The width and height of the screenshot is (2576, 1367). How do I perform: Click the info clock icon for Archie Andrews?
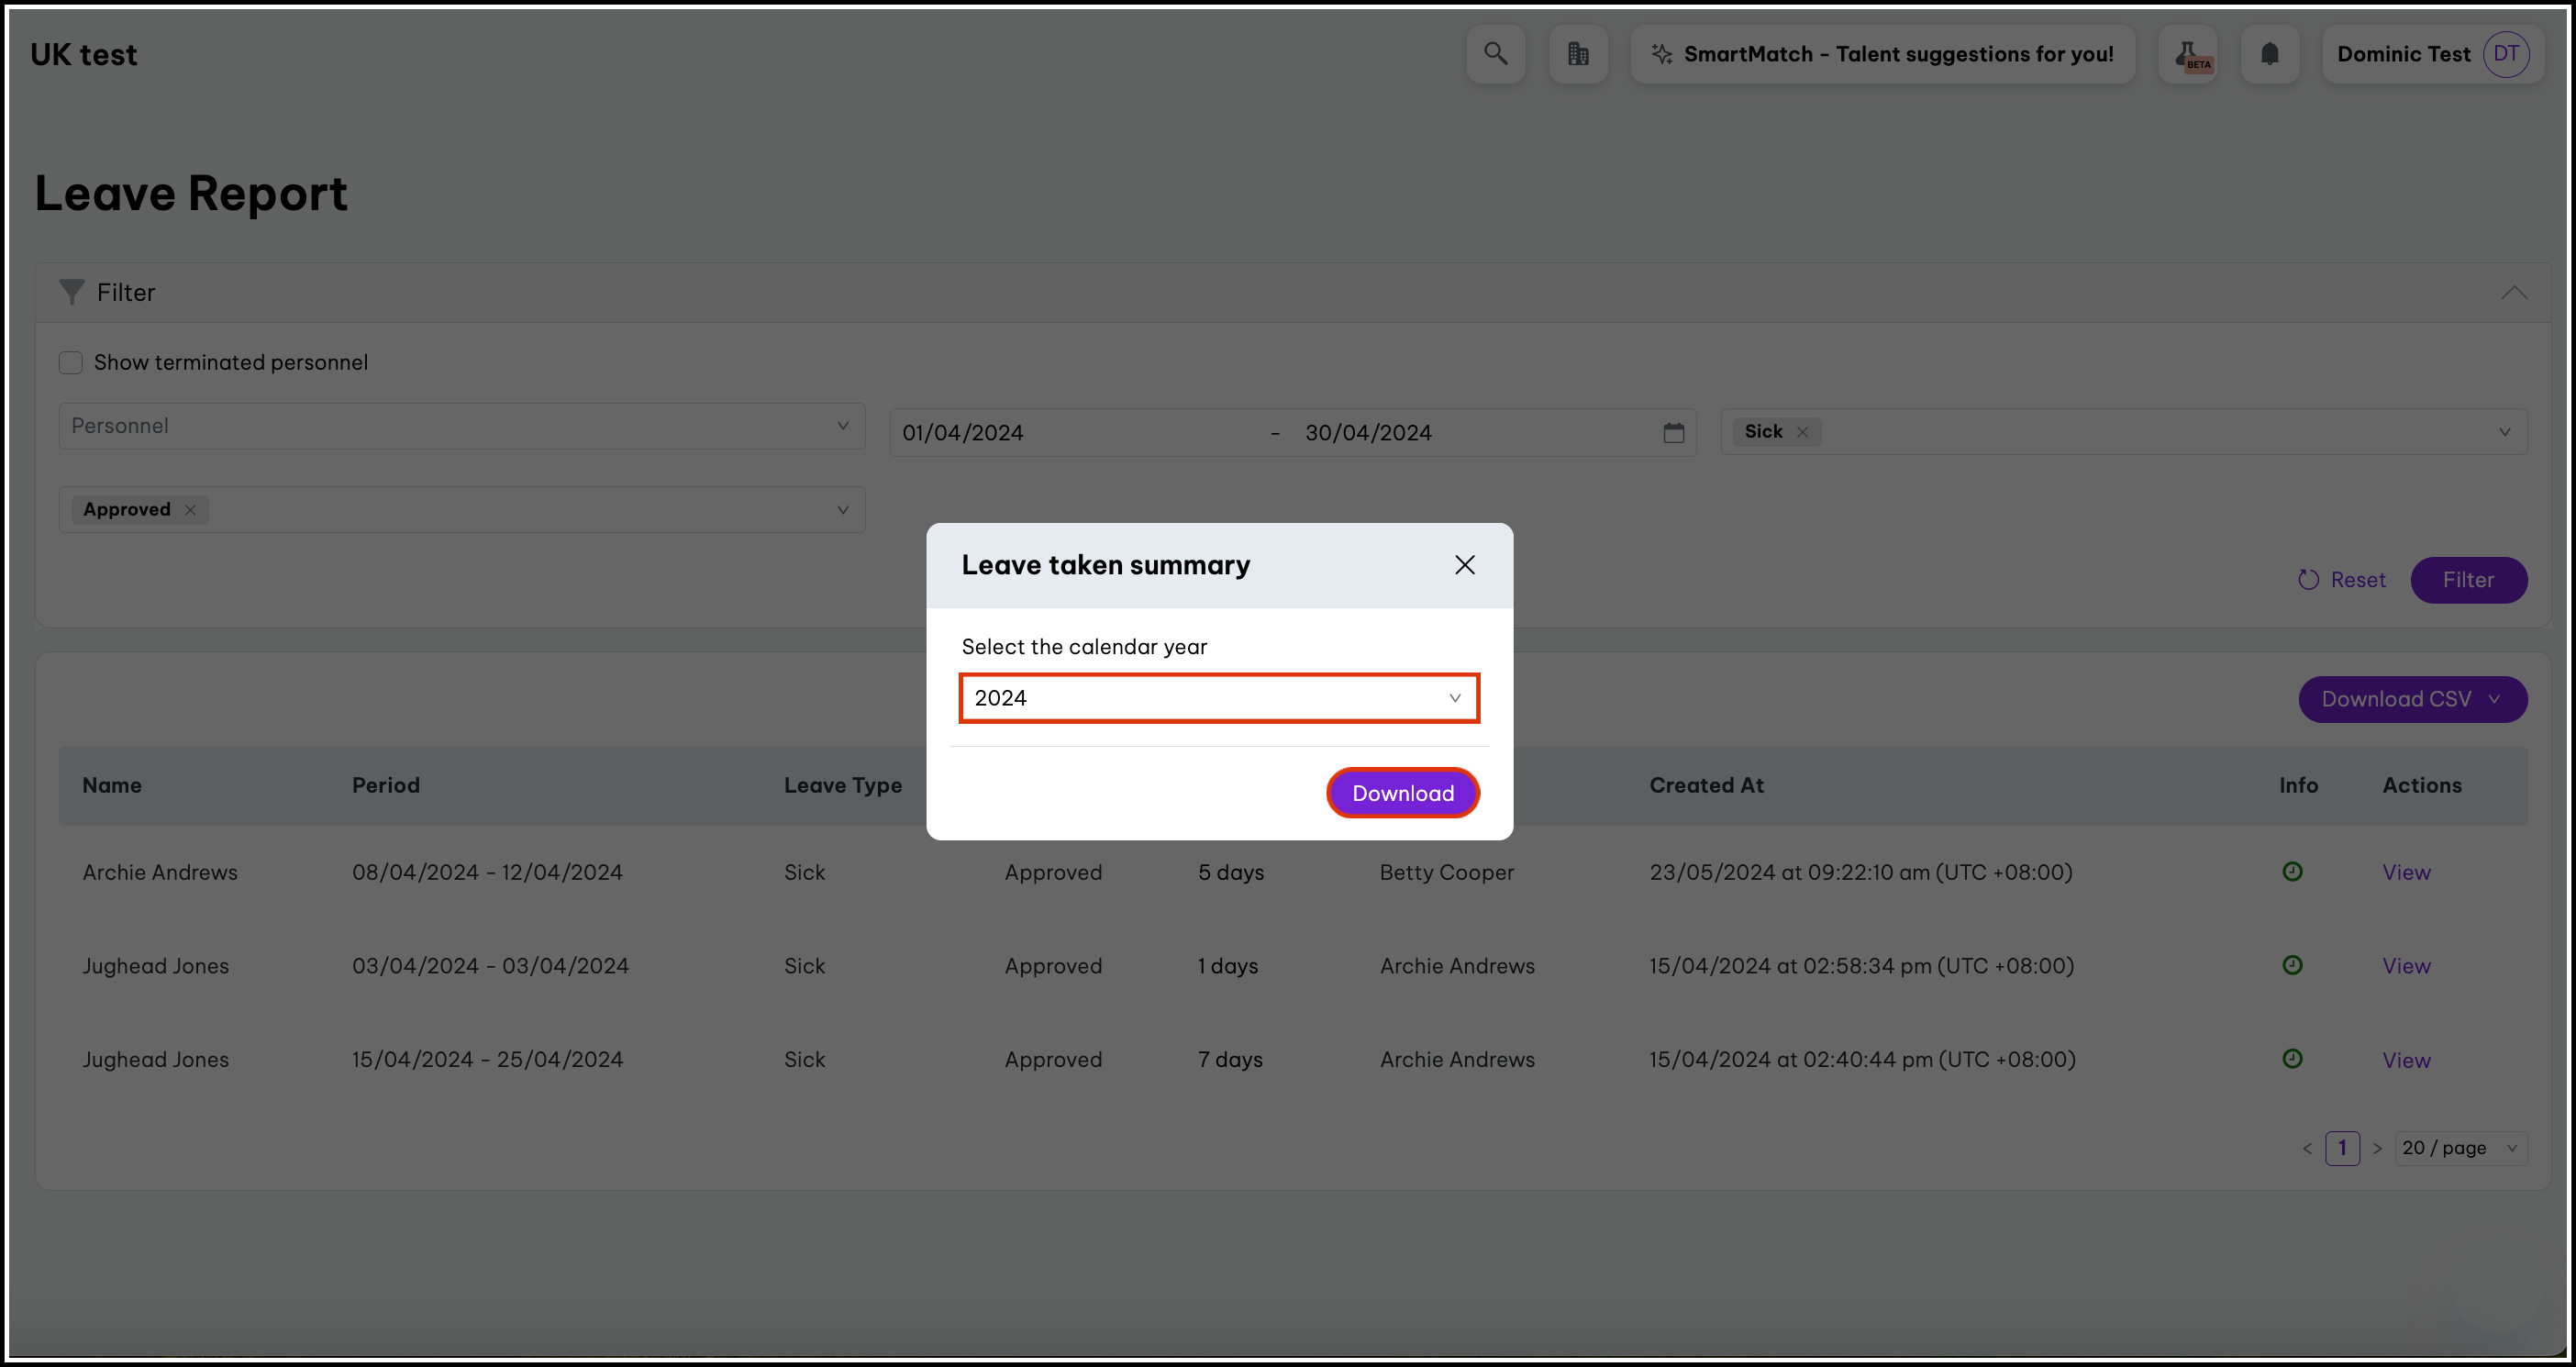(2292, 871)
